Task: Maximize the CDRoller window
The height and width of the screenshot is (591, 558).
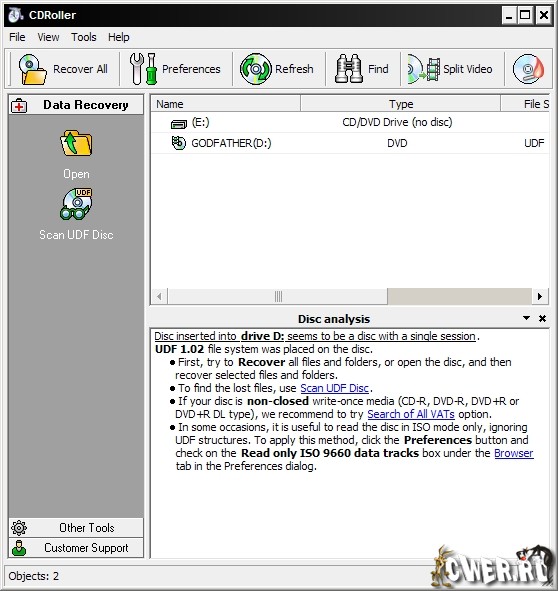Action: coord(525,15)
